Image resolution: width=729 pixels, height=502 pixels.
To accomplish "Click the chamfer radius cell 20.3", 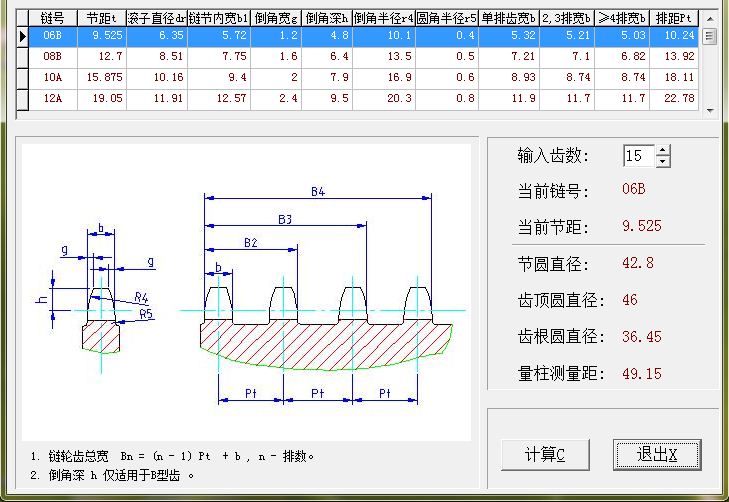I will pyautogui.click(x=384, y=99).
